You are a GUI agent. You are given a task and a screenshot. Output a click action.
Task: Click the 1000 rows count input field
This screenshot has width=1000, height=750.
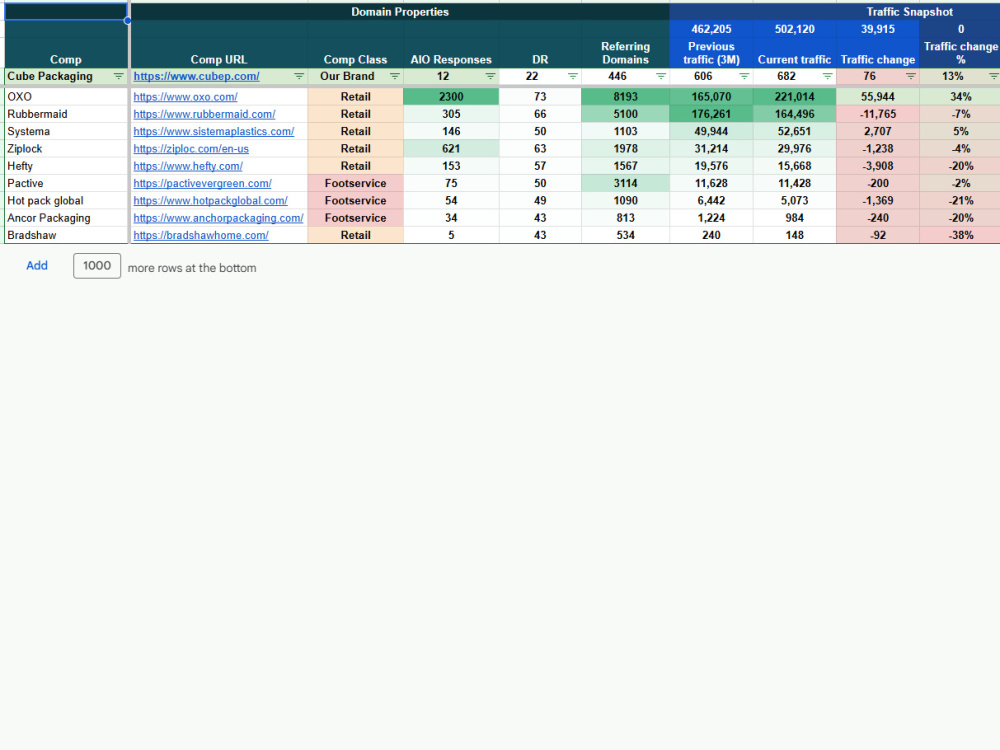pyautogui.click(x=97, y=265)
